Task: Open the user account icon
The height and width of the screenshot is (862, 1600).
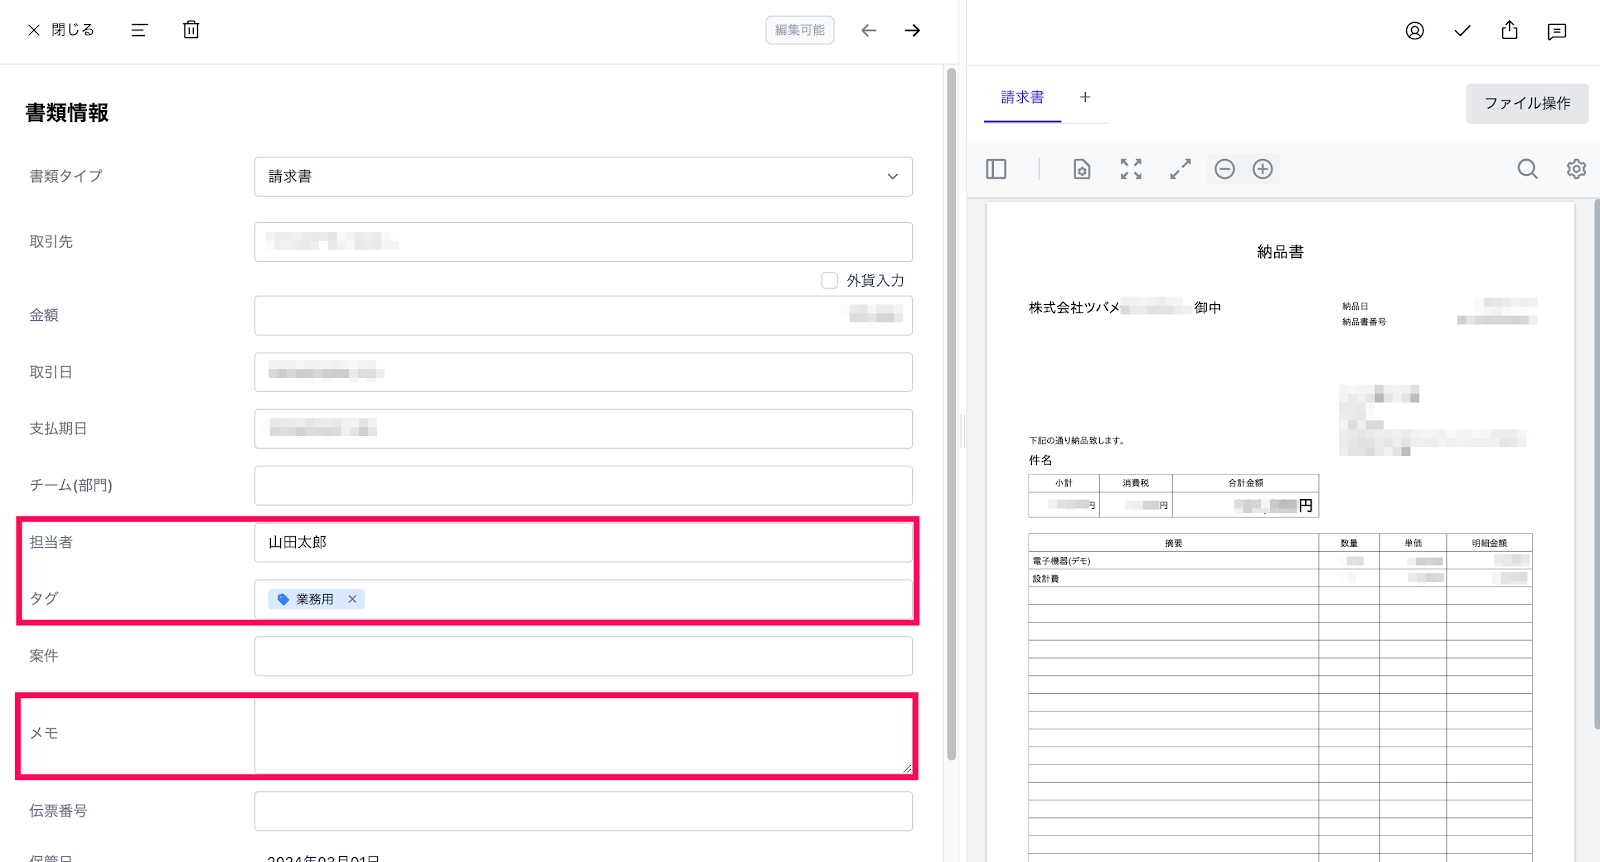Action: coord(1414,31)
